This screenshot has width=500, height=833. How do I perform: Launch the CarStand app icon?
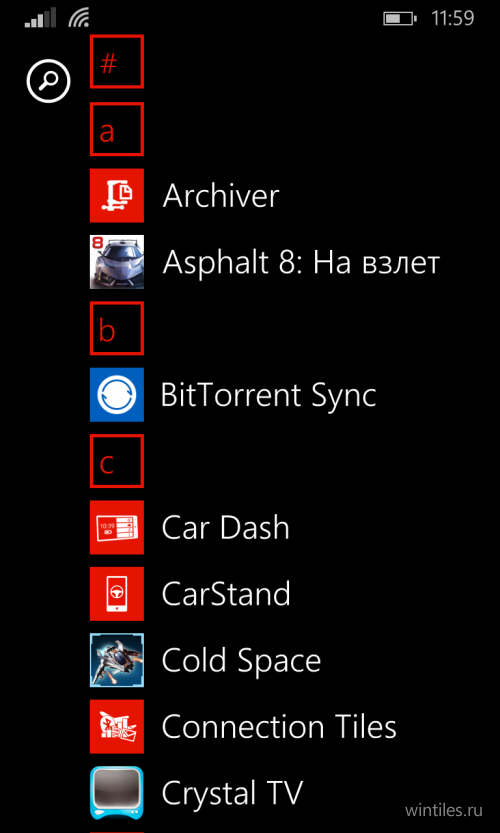116,594
